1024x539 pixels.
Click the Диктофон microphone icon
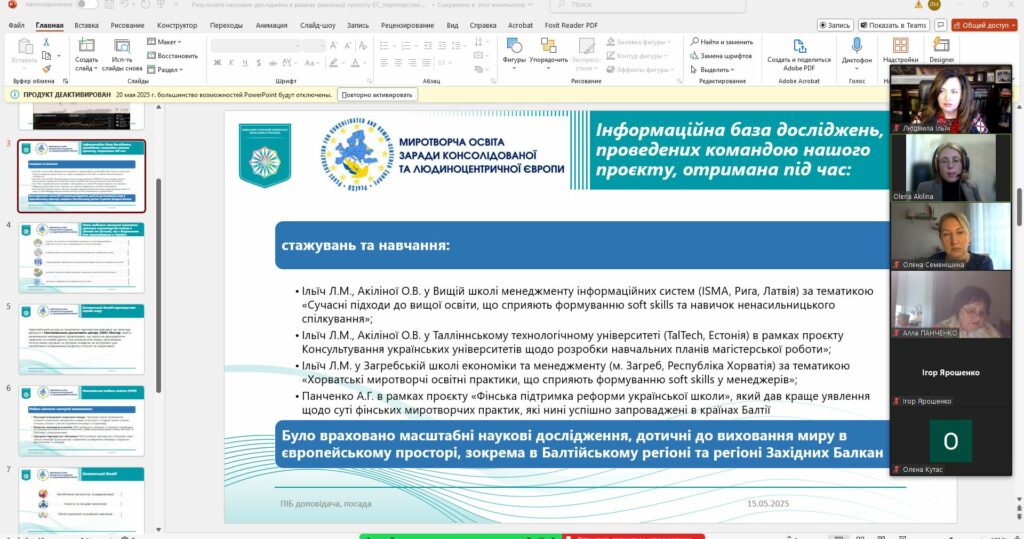(857, 45)
